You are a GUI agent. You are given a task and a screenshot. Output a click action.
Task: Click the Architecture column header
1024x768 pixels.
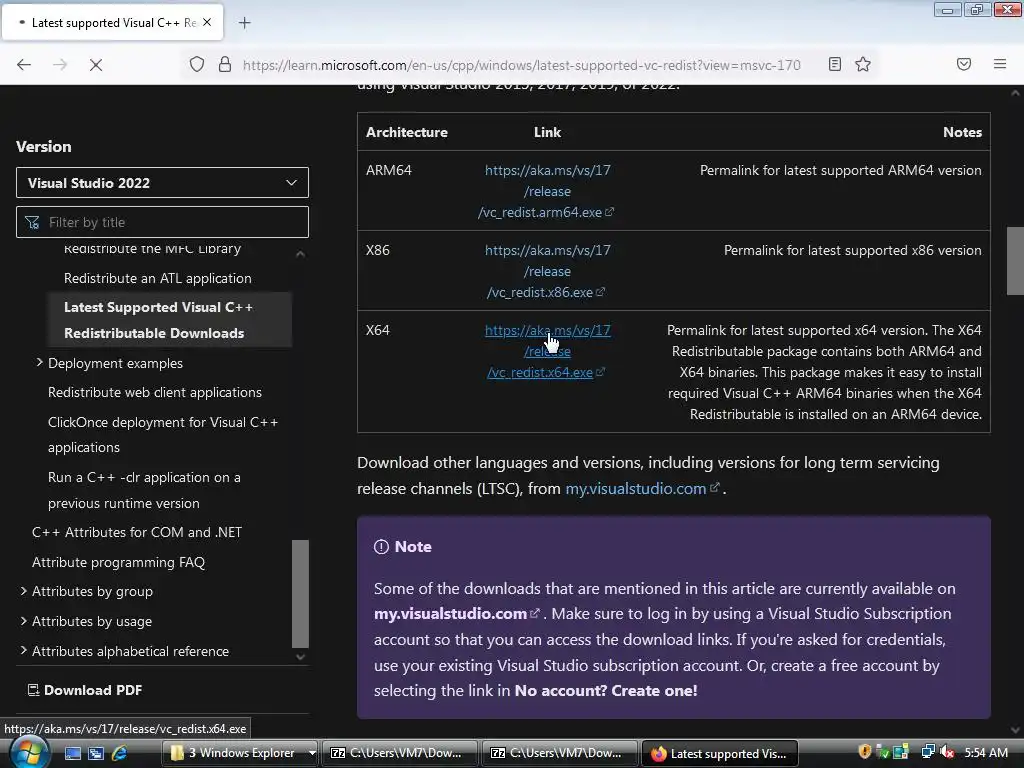pos(407,132)
